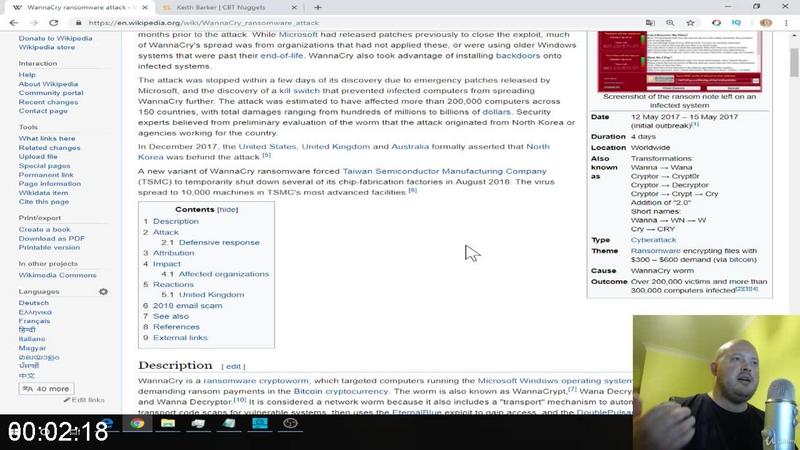Open File Explorer from the taskbar
Image resolution: width=800 pixels, height=450 pixels.
(x=168, y=423)
